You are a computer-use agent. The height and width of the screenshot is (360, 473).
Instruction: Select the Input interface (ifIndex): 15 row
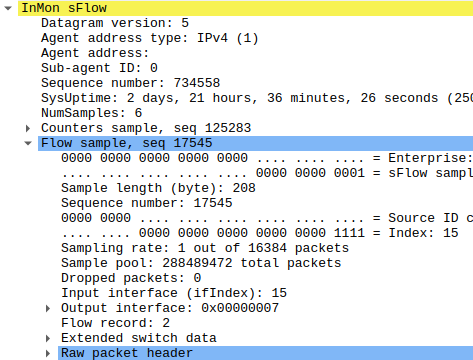click(x=174, y=293)
